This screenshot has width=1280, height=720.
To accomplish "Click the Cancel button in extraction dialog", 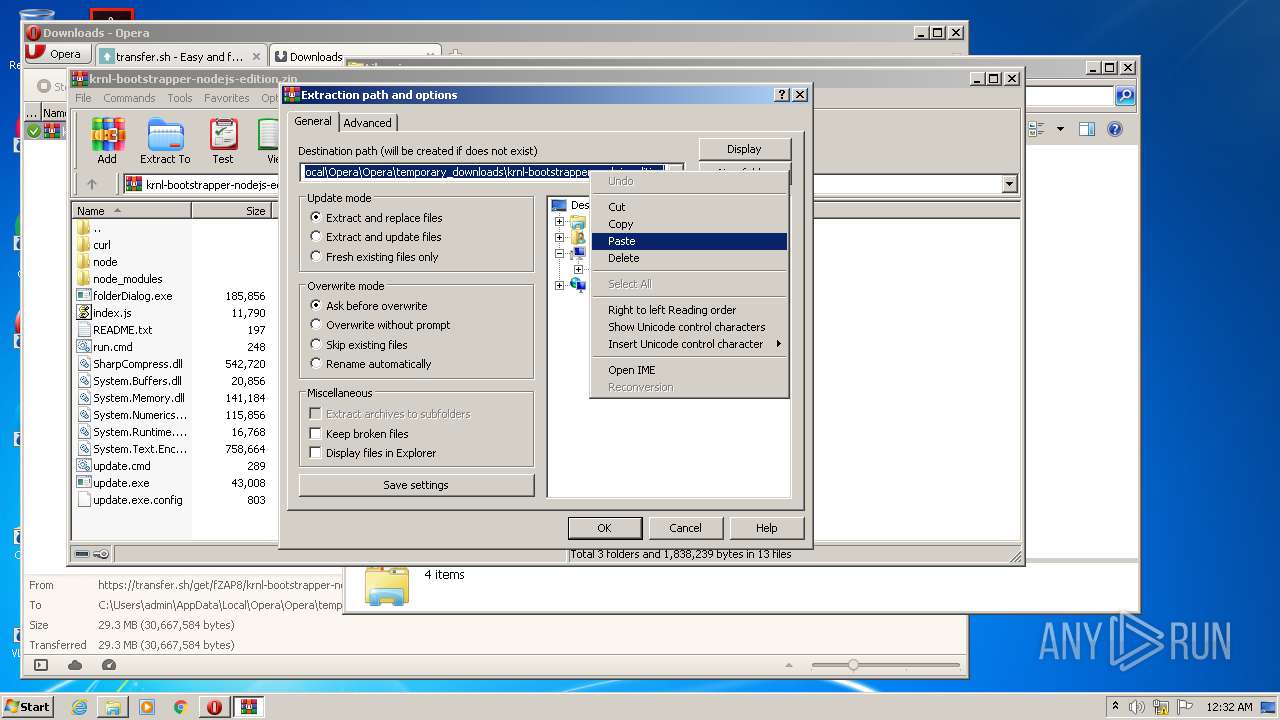I will [685, 528].
